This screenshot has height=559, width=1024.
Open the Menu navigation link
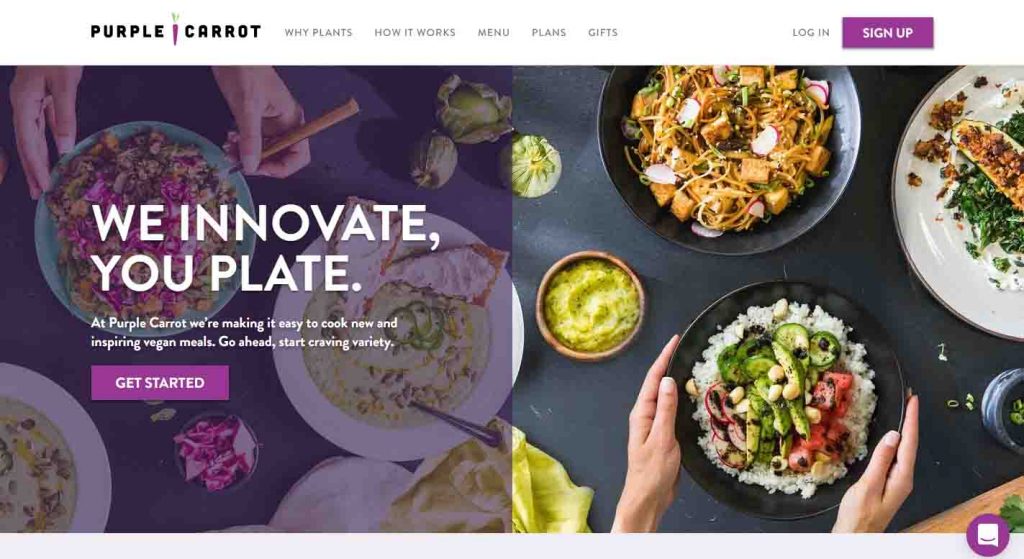coord(493,33)
